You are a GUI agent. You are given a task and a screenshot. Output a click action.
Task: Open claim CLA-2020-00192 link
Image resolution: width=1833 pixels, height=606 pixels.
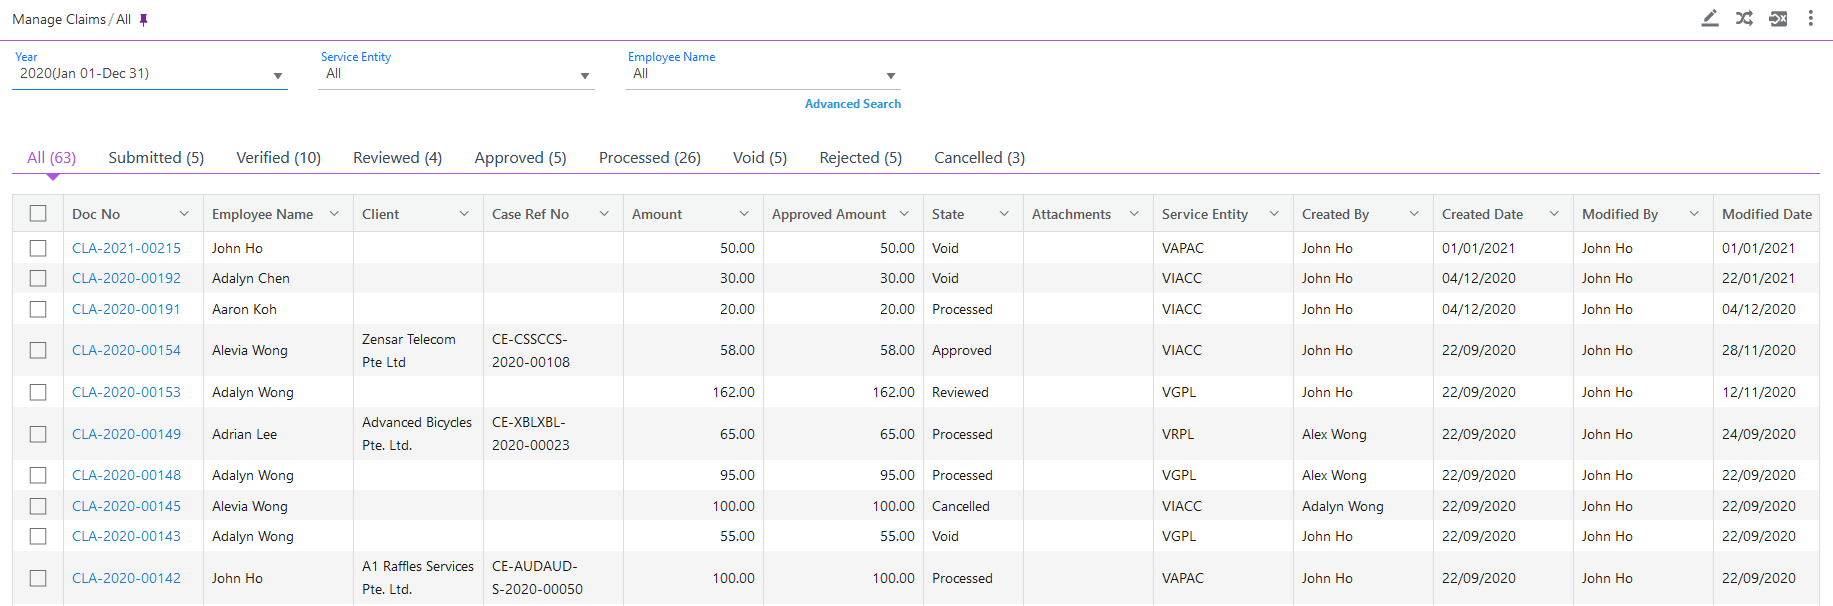[x=126, y=278]
